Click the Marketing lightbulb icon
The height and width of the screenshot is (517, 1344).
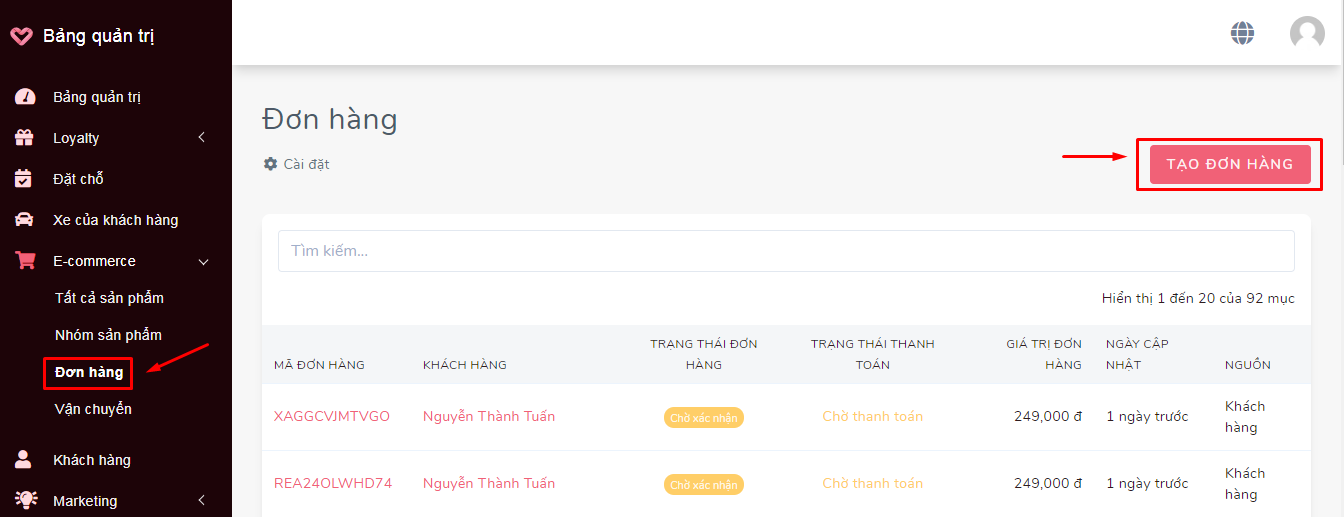[24, 500]
